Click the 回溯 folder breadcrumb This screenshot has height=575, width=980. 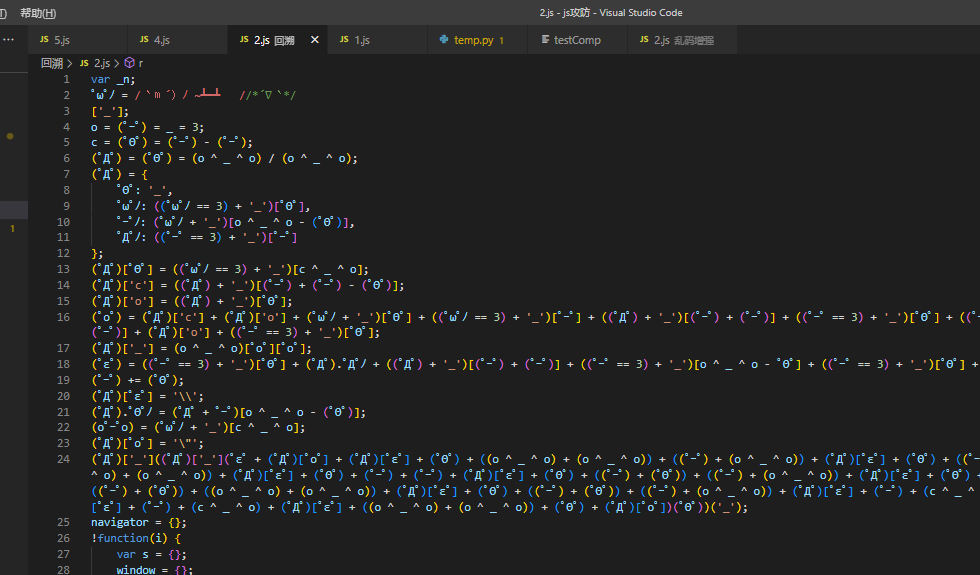click(52, 63)
